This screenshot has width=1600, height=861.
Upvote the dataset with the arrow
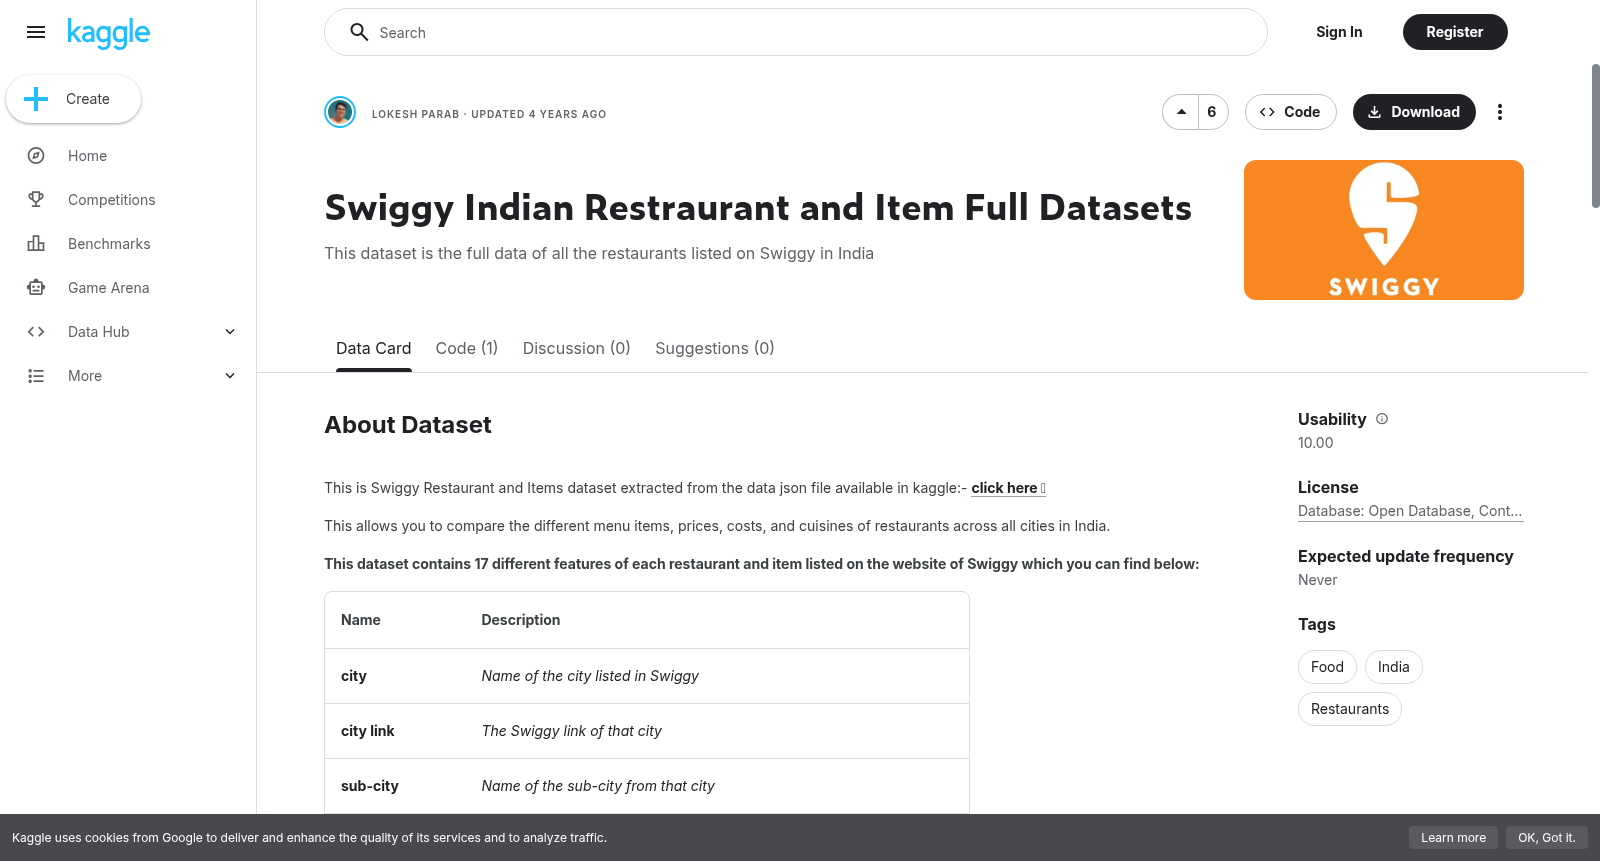[1181, 112]
